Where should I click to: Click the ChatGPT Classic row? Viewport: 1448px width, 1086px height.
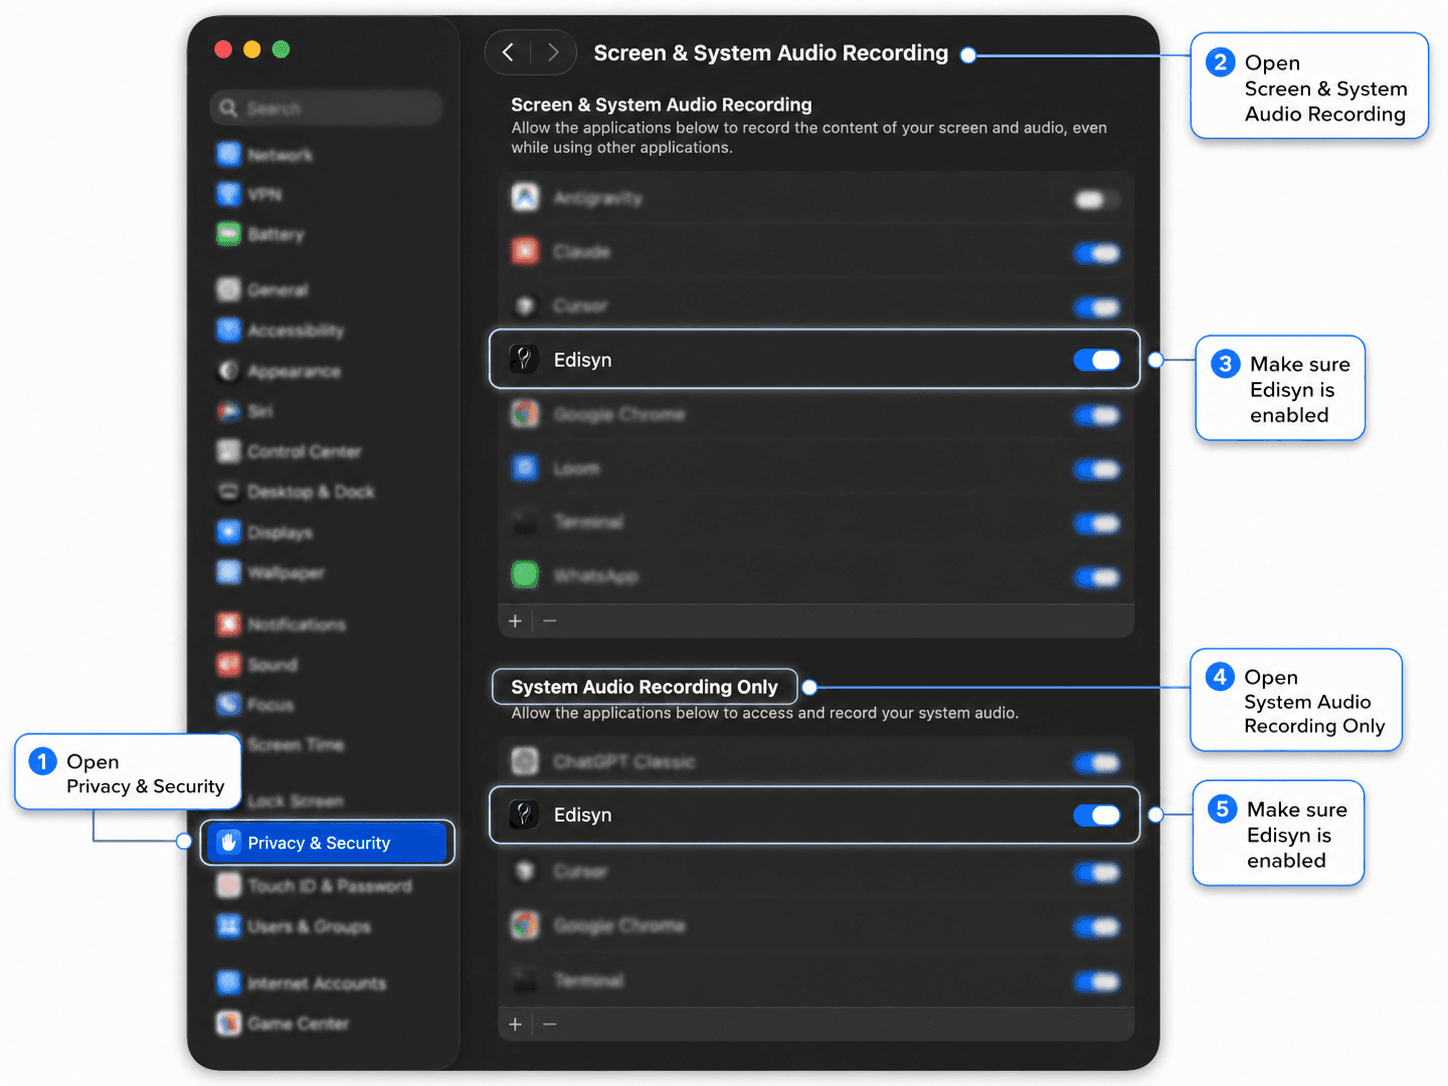click(816, 762)
